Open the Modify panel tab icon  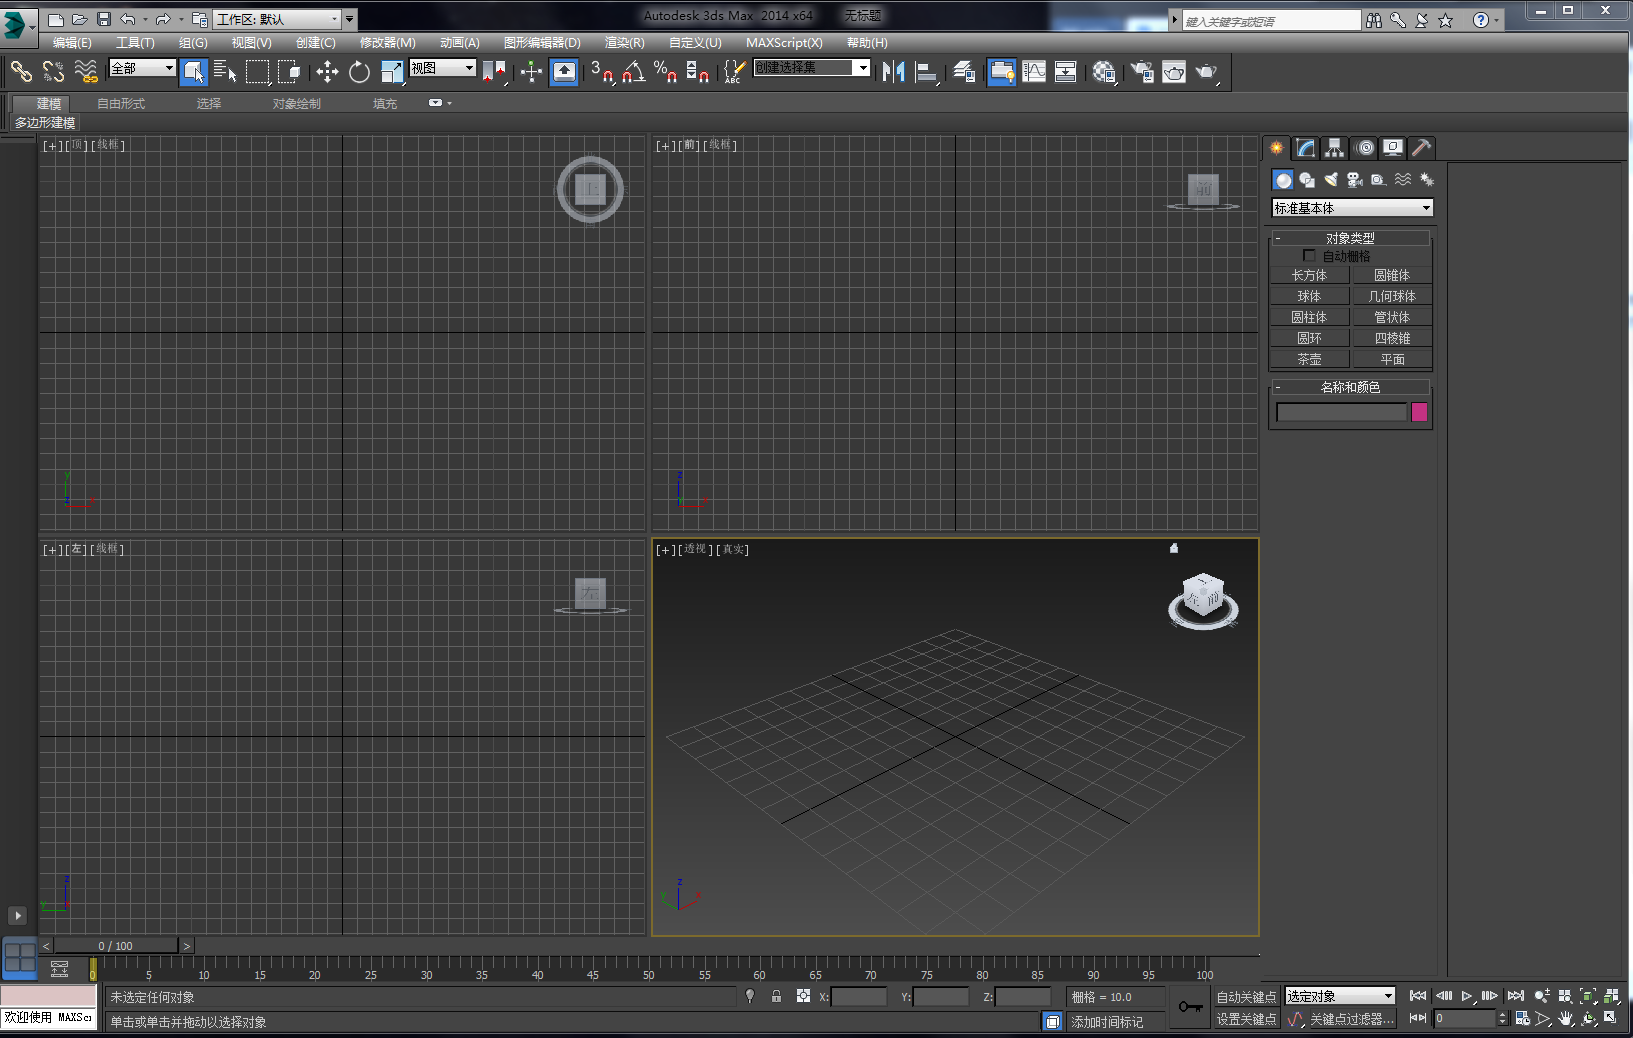1306,148
